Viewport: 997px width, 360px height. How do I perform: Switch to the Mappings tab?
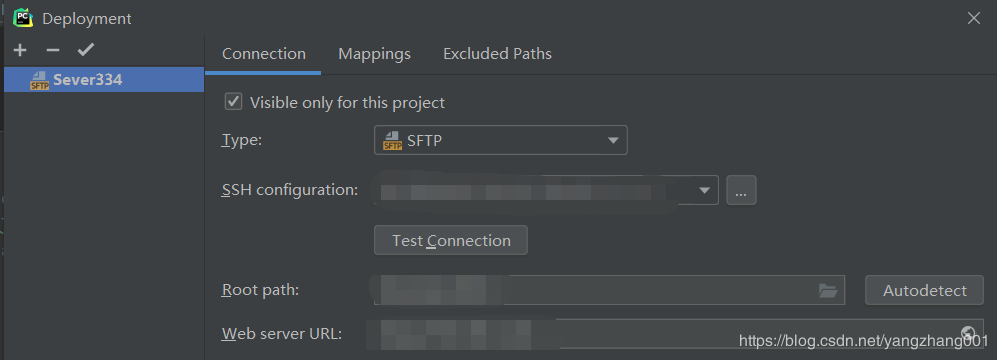375,54
